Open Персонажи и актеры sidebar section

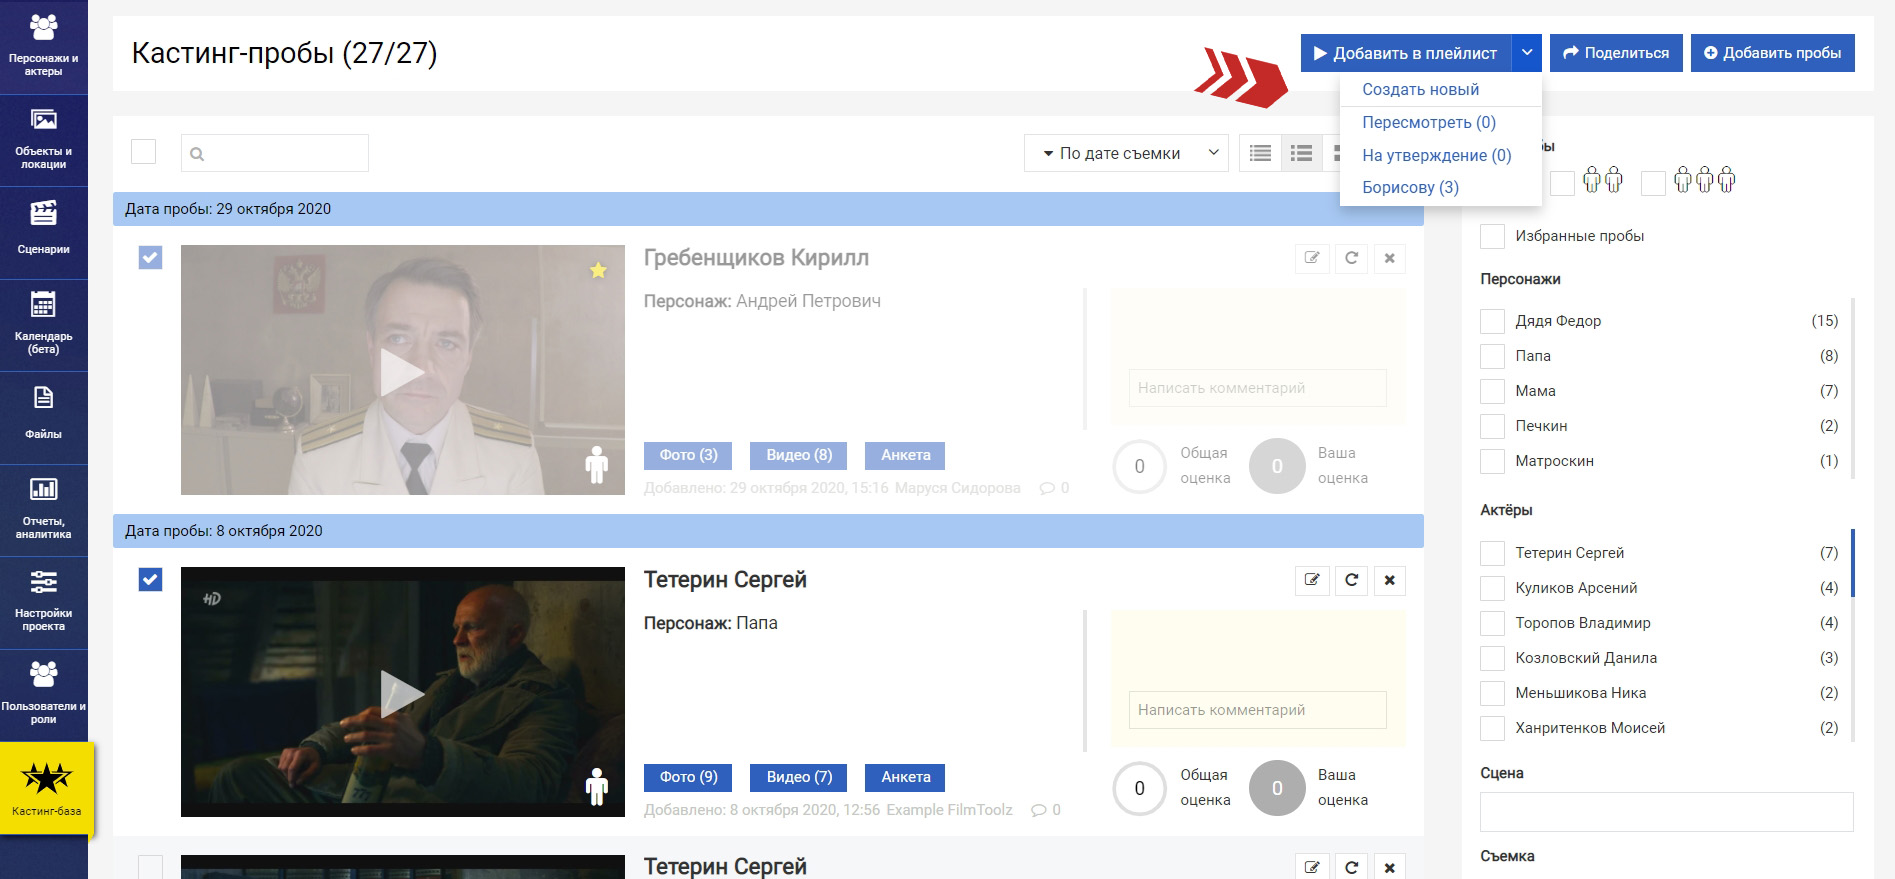pos(43,46)
